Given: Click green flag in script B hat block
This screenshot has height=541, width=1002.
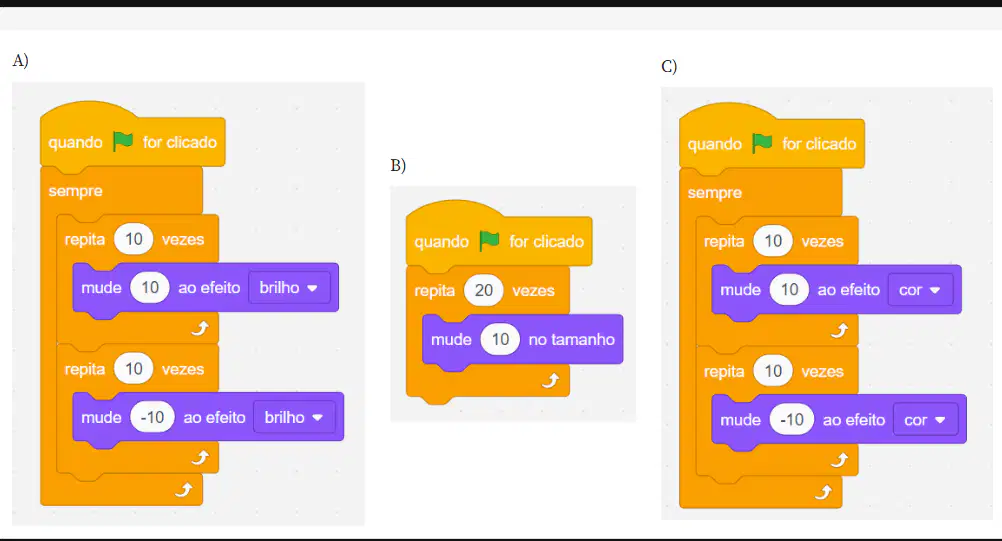Looking at the screenshot, I should click(489, 241).
